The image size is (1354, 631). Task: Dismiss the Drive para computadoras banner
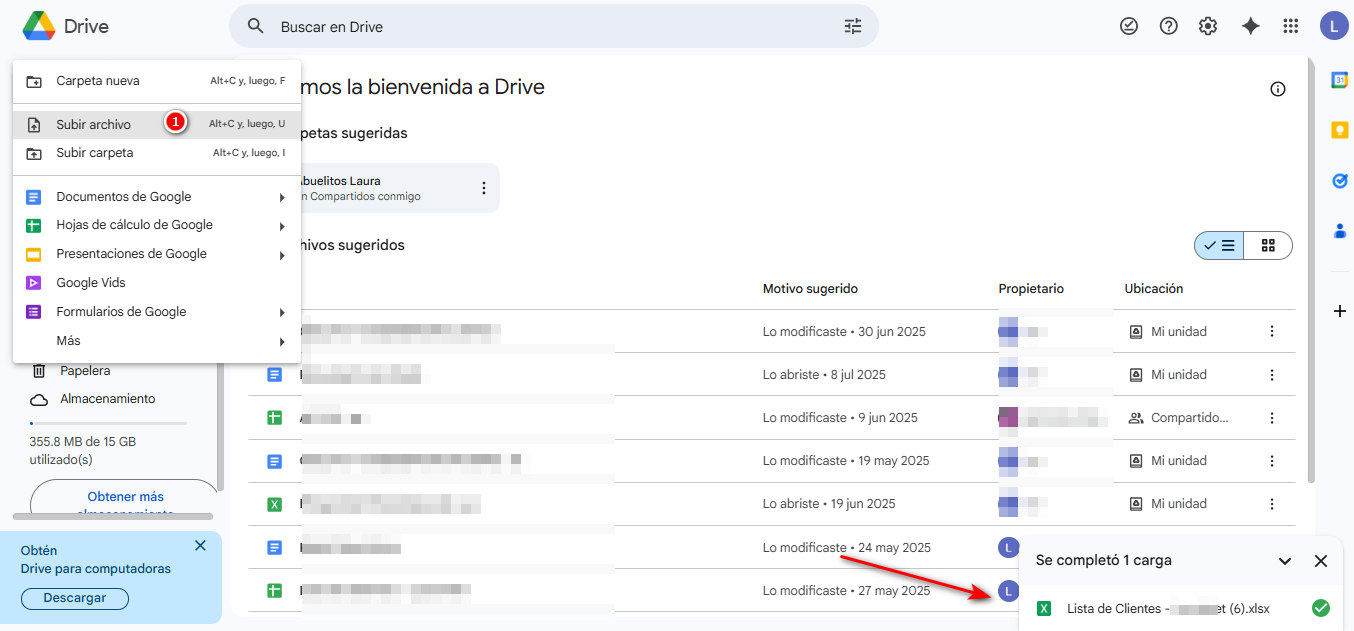[200, 546]
